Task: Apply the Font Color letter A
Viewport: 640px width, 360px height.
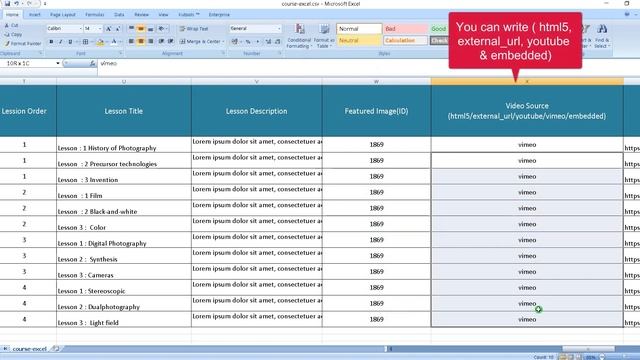Action: point(114,42)
